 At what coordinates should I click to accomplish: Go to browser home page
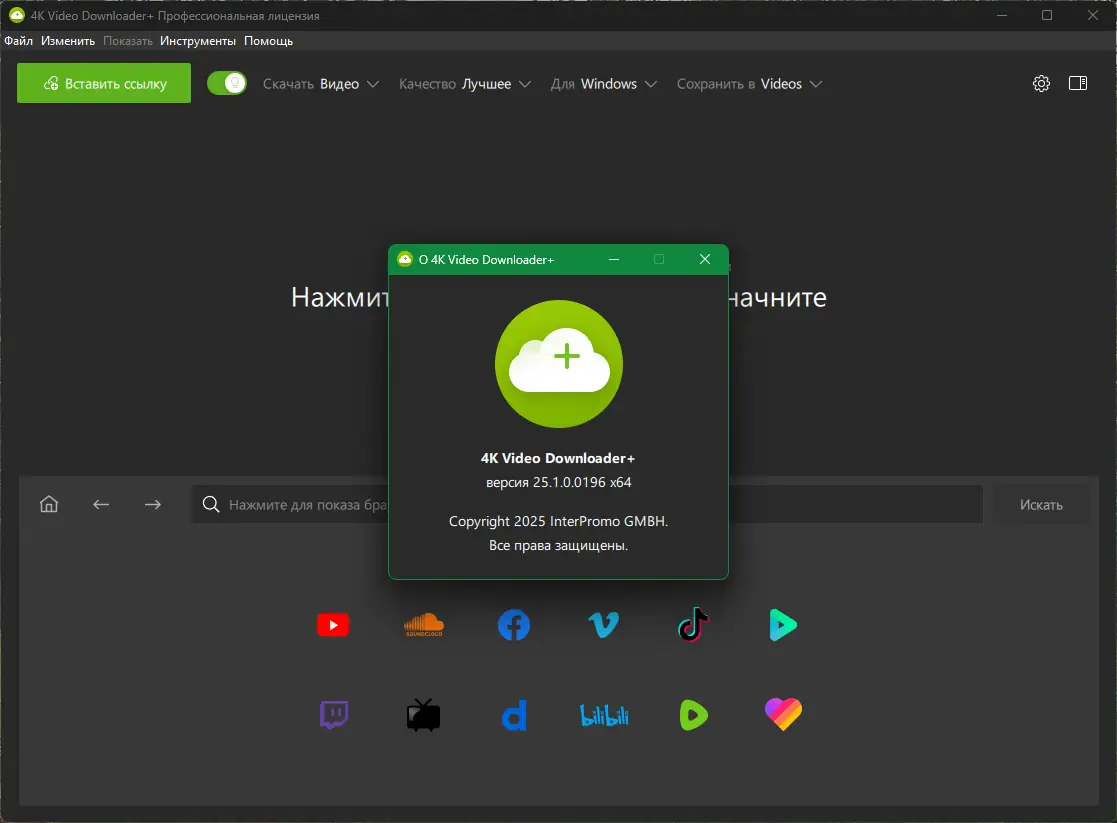(x=49, y=504)
